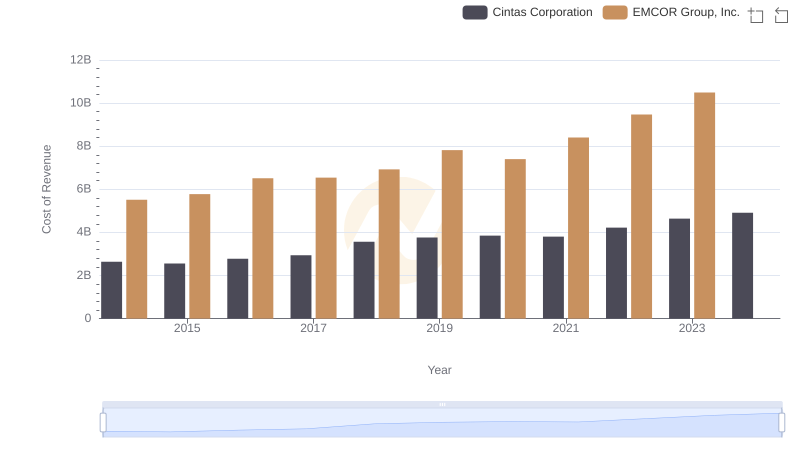Click the EMCOR bar for 2019
Viewport: 800px width, 461px height.
[452, 234]
